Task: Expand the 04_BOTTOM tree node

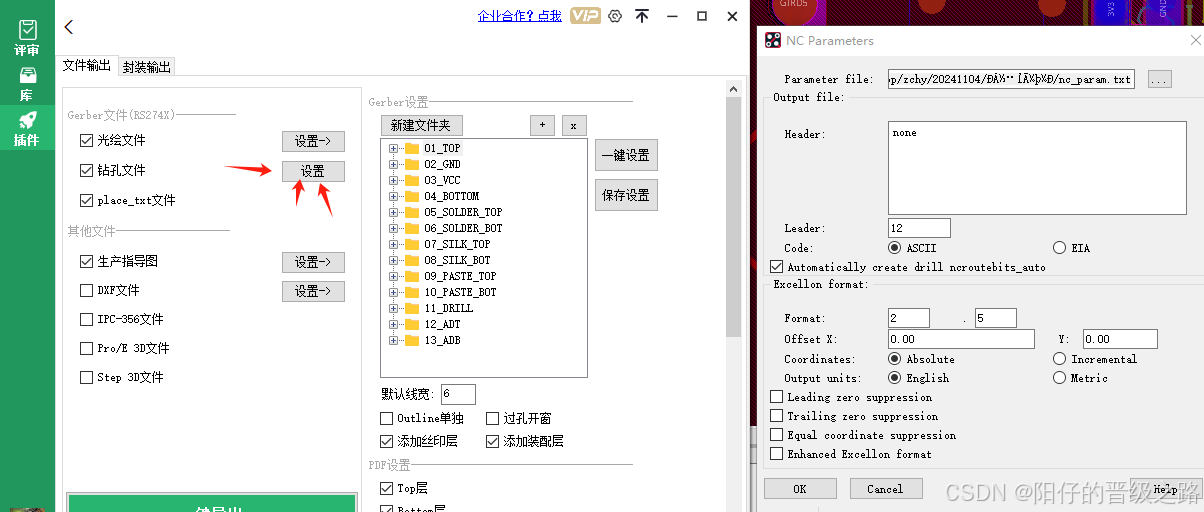Action: (393, 196)
